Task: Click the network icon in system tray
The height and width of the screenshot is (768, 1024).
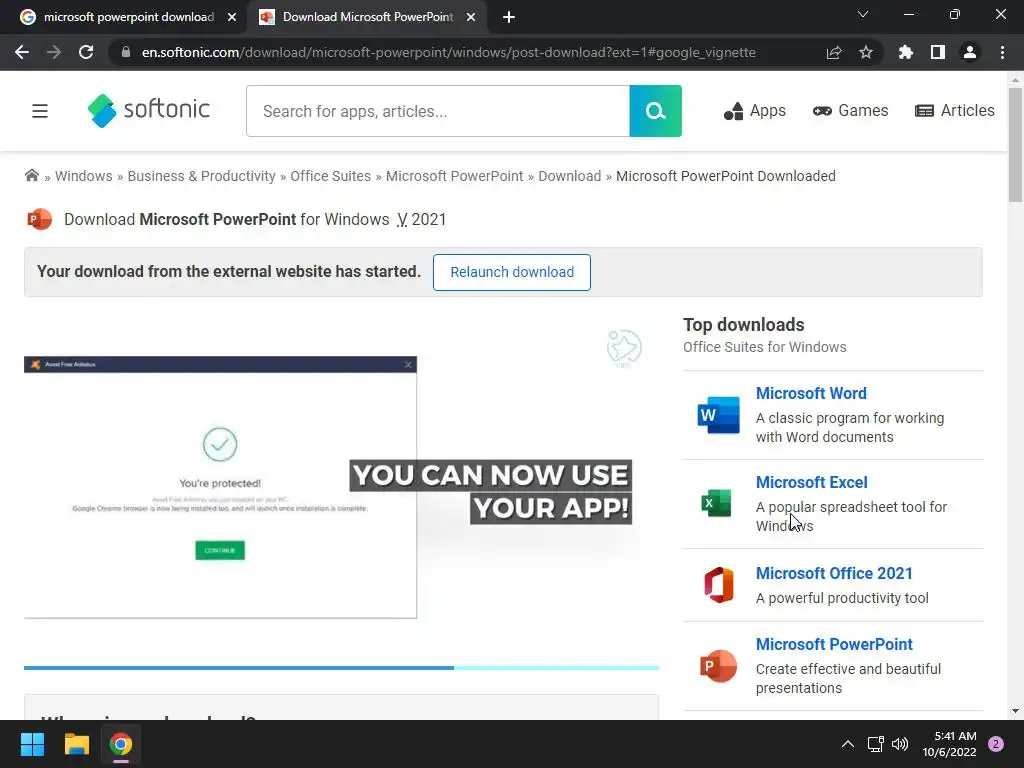Action: [875, 744]
